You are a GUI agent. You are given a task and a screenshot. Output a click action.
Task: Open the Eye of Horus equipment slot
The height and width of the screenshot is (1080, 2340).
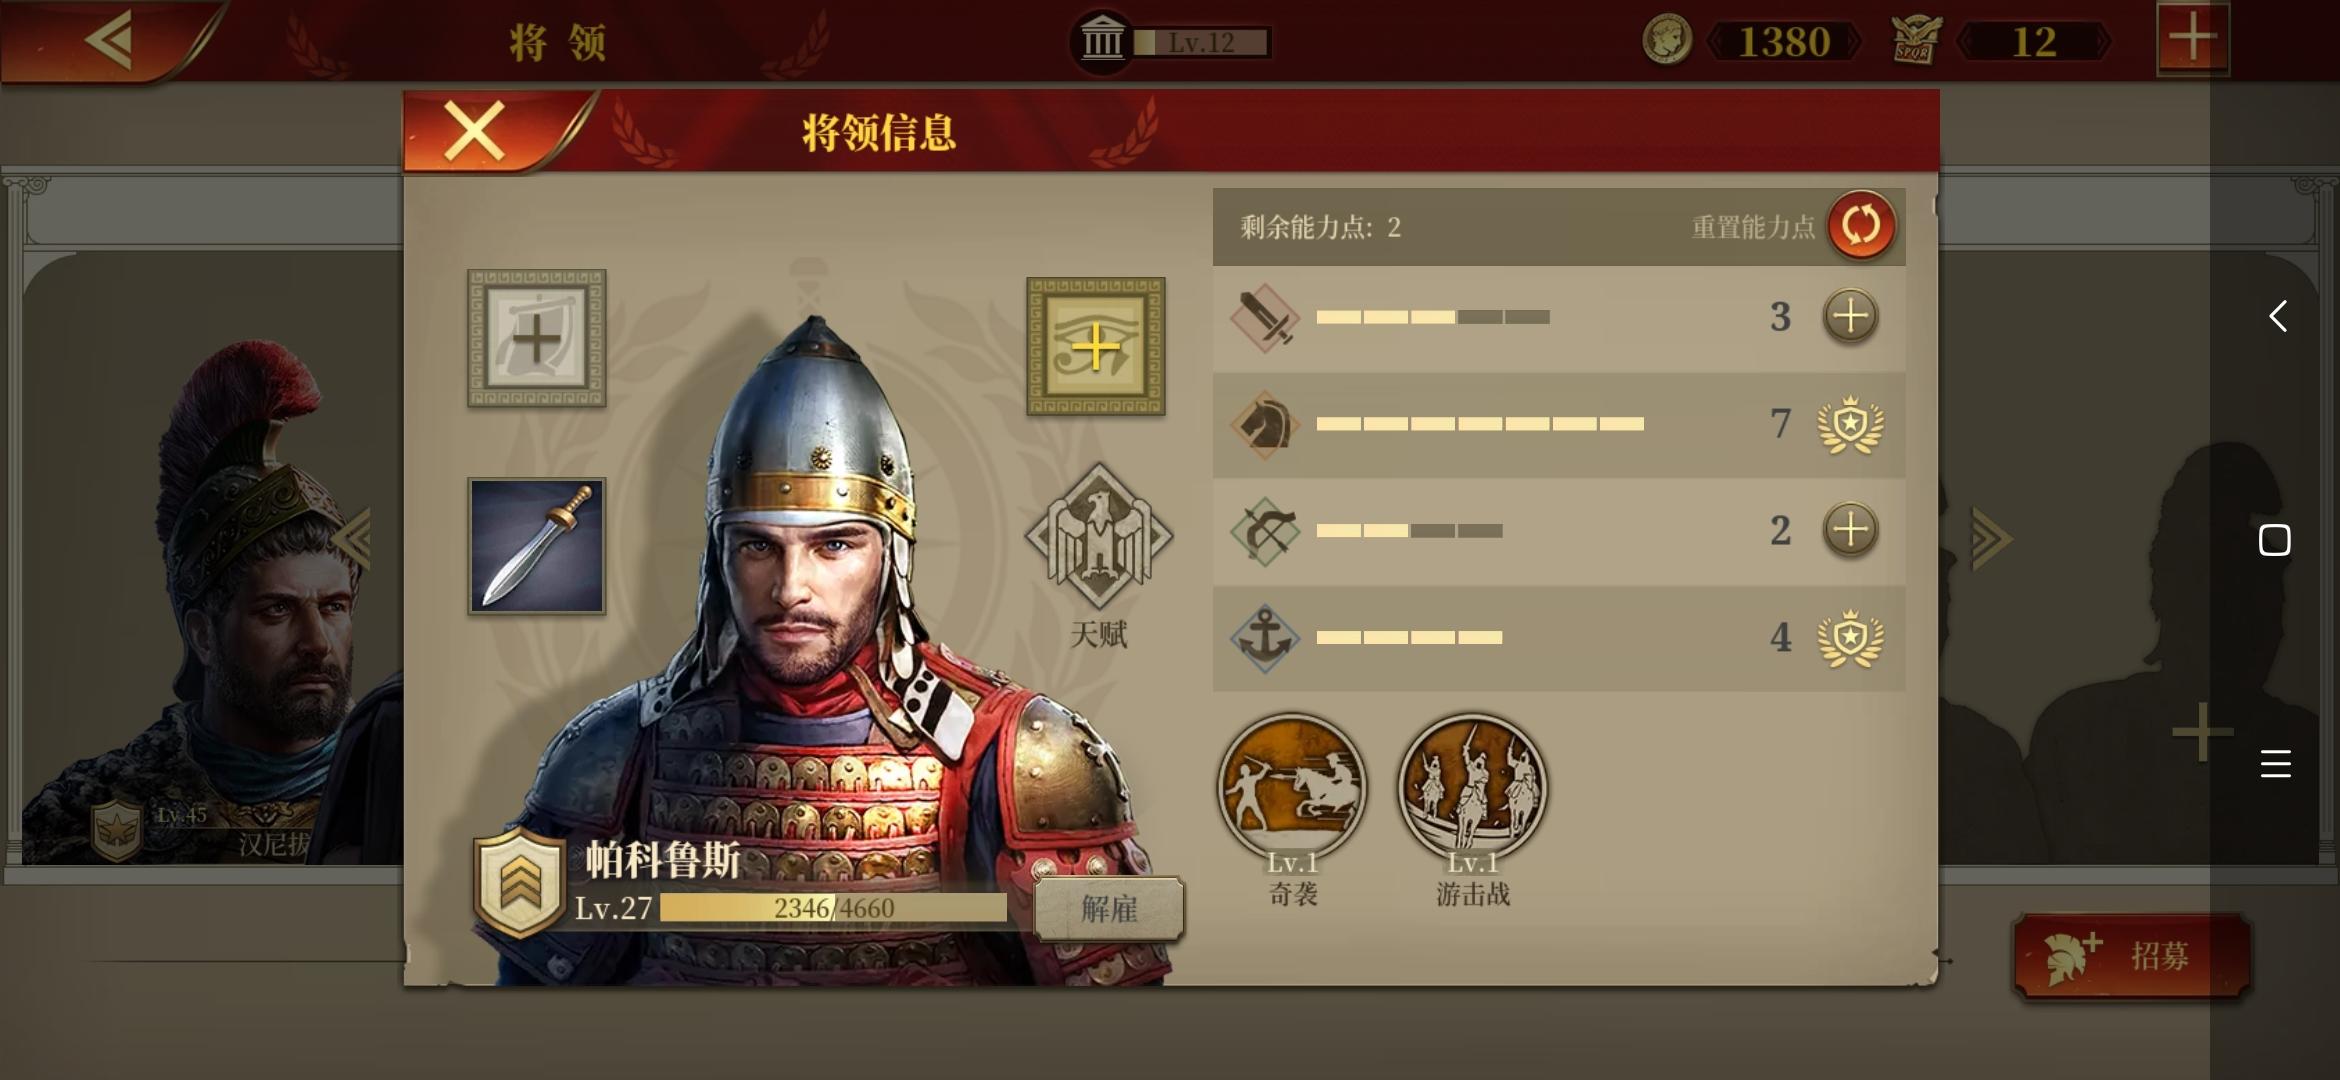point(1096,347)
